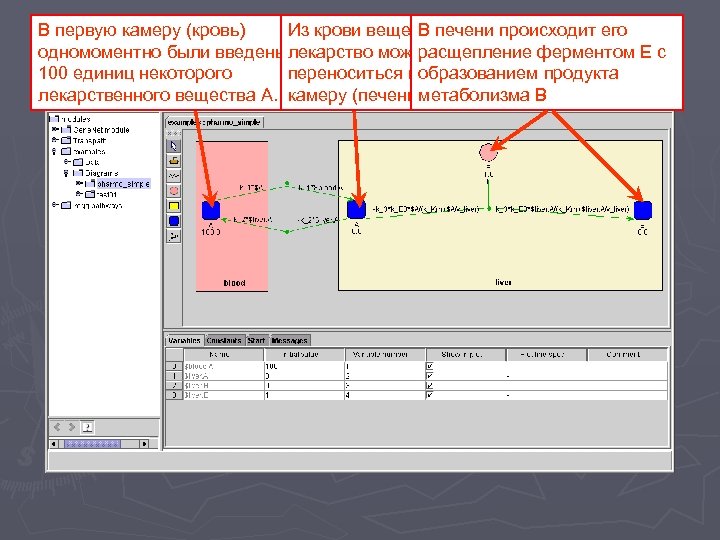Click the horizontal scrollbar thumb
720x540 pixels.
(92, 444)
